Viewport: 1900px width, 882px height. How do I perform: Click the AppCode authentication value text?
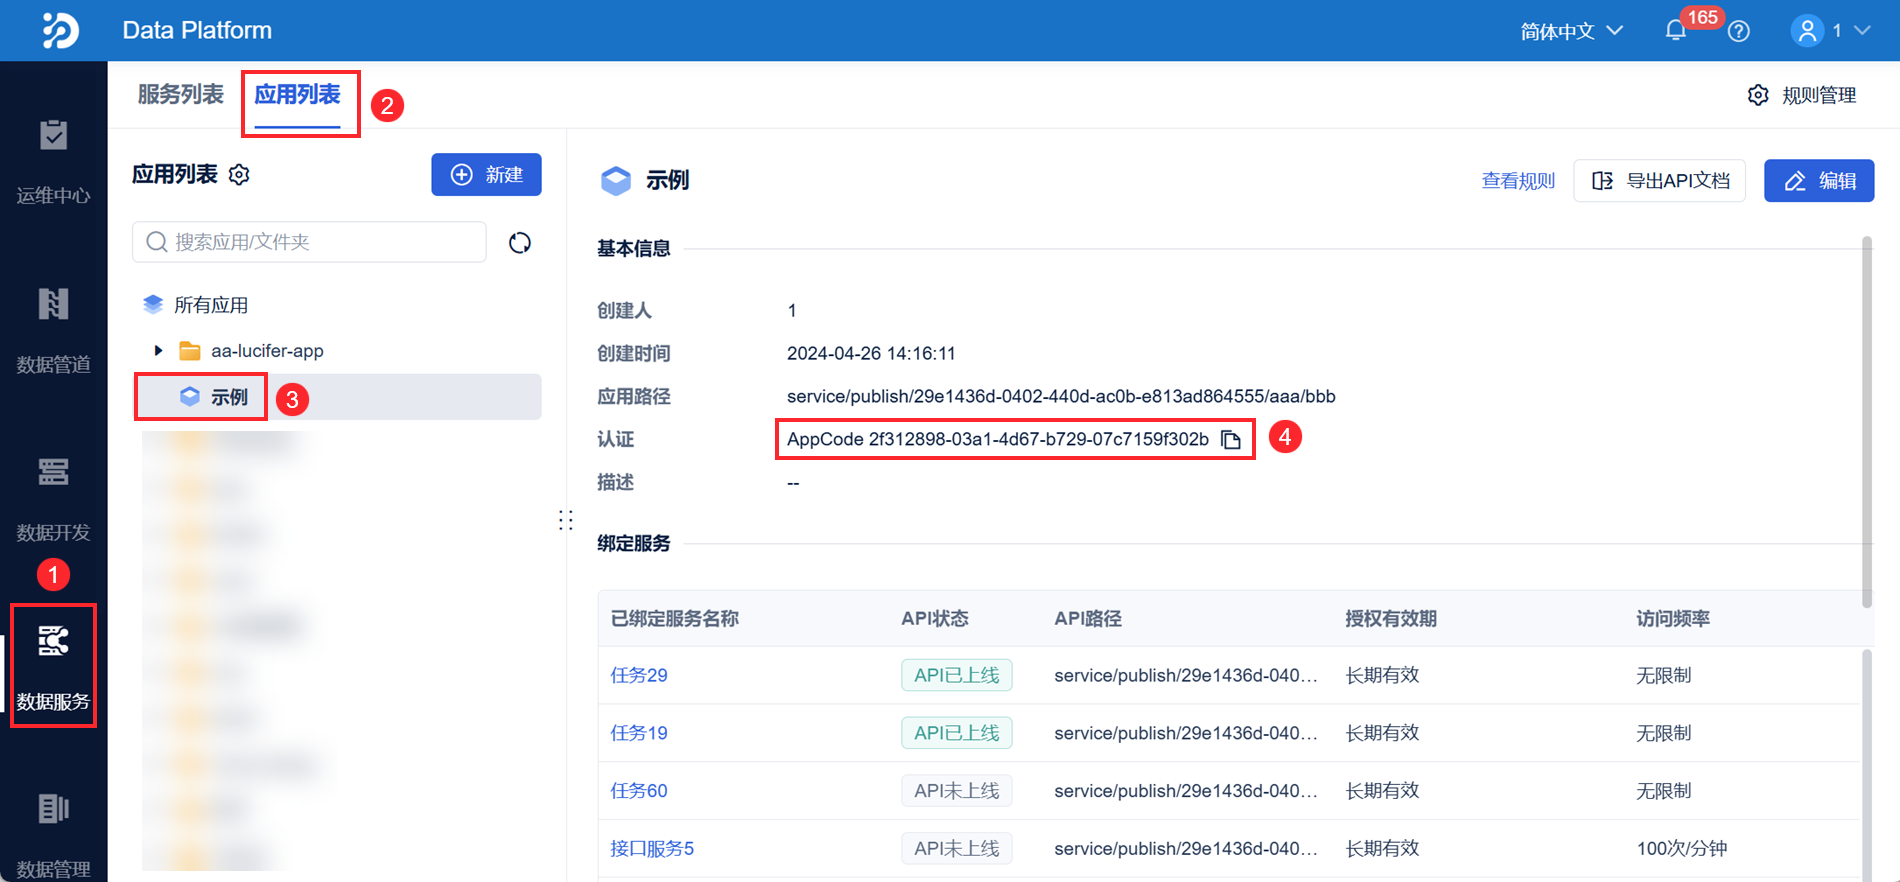tap(998, 440)
